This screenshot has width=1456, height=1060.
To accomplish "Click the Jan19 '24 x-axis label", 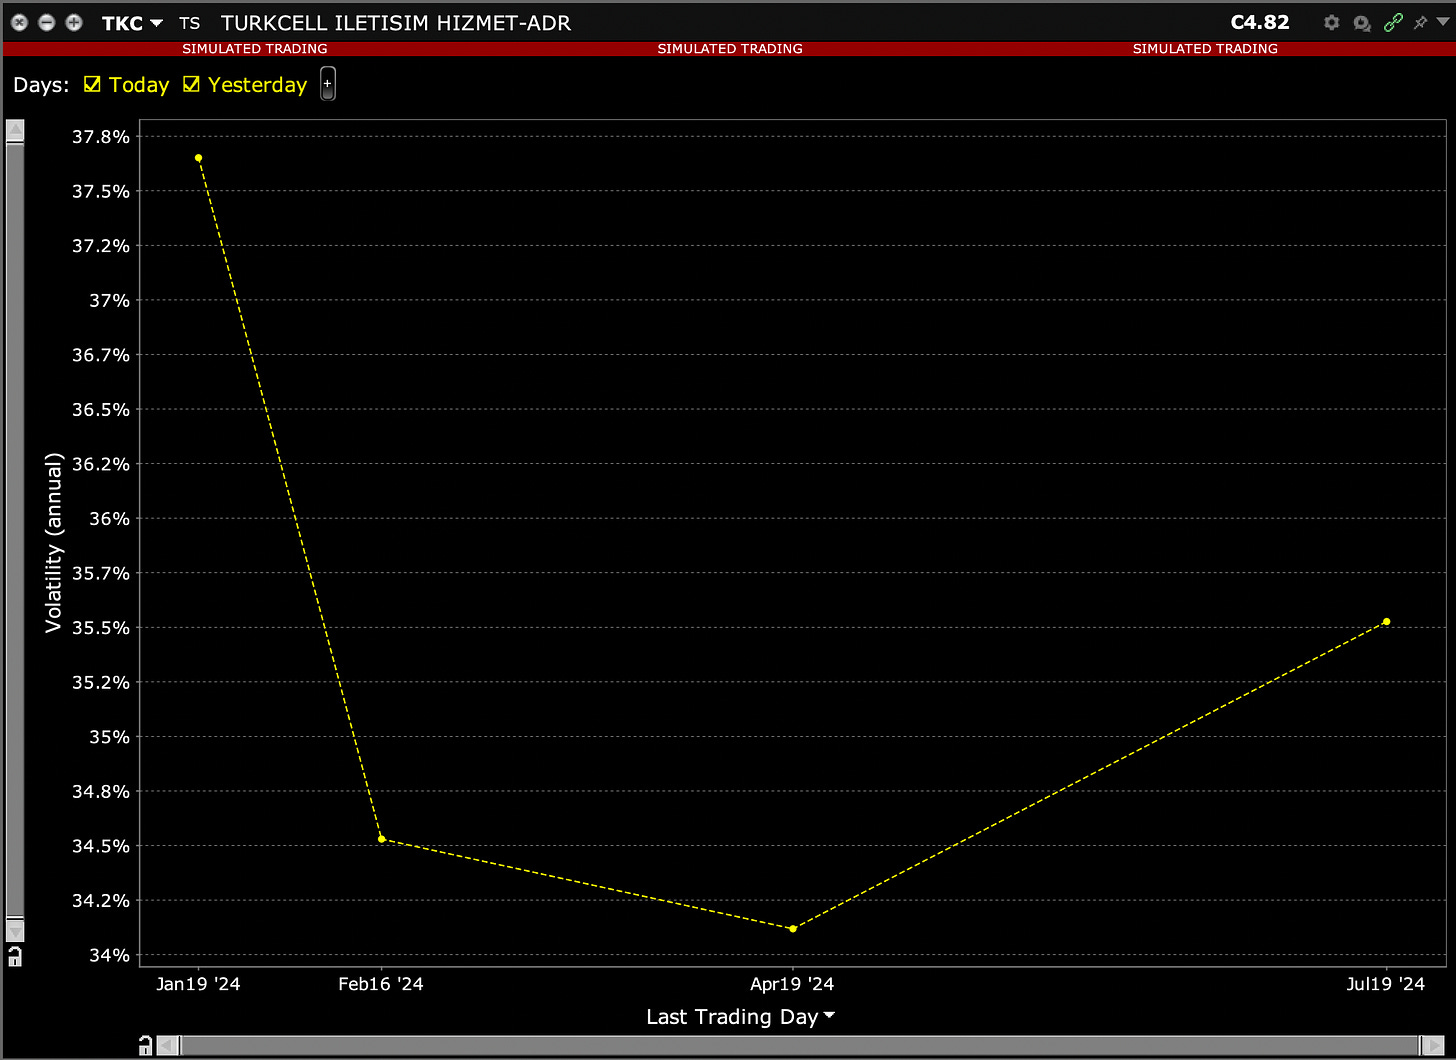I will tap(198, 984).
